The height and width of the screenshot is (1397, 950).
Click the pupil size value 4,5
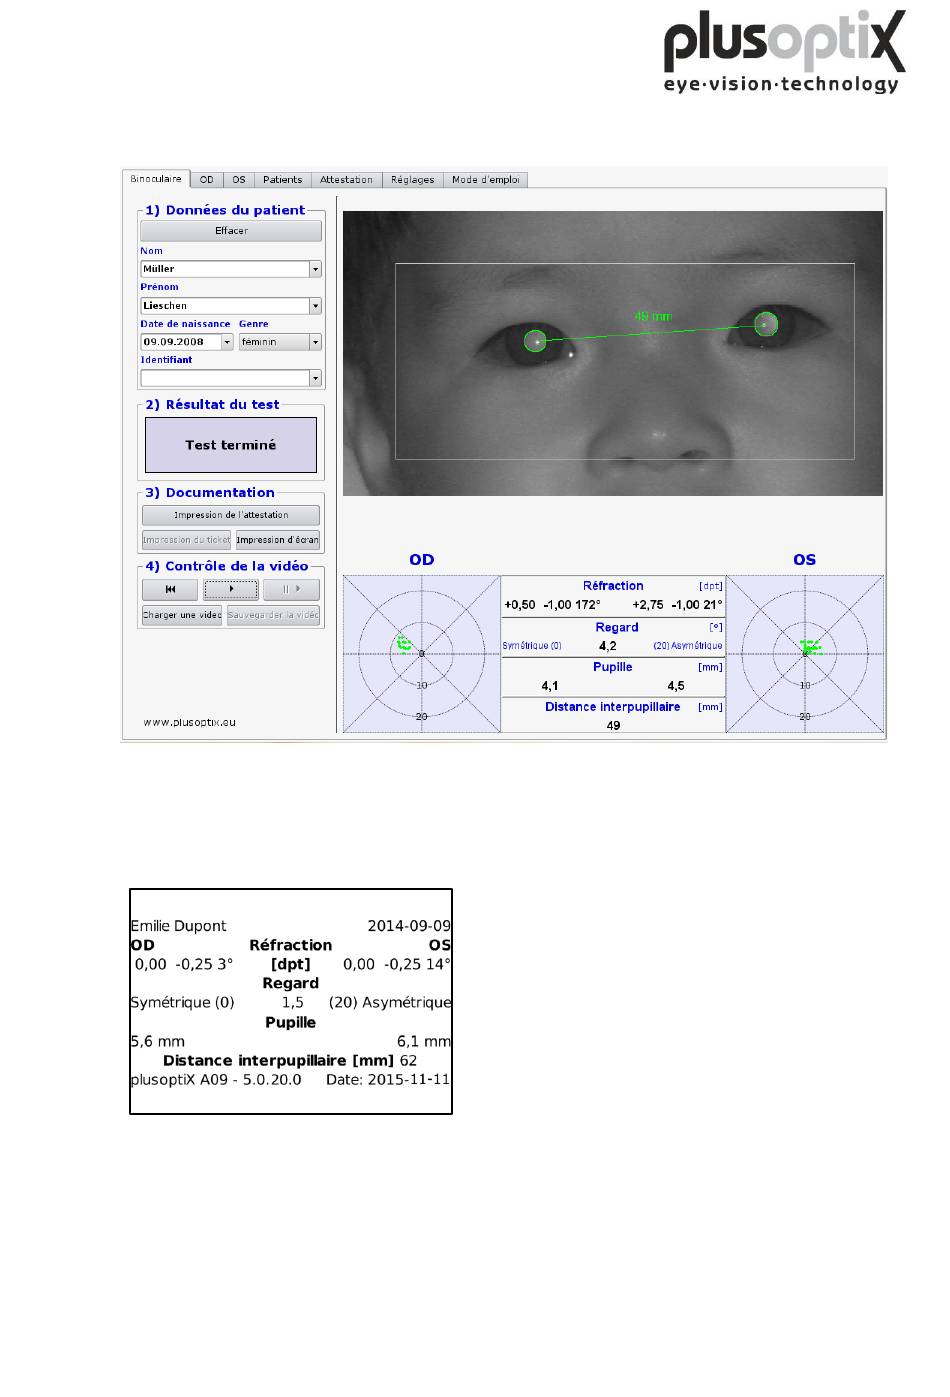click(x=676, y=686)
